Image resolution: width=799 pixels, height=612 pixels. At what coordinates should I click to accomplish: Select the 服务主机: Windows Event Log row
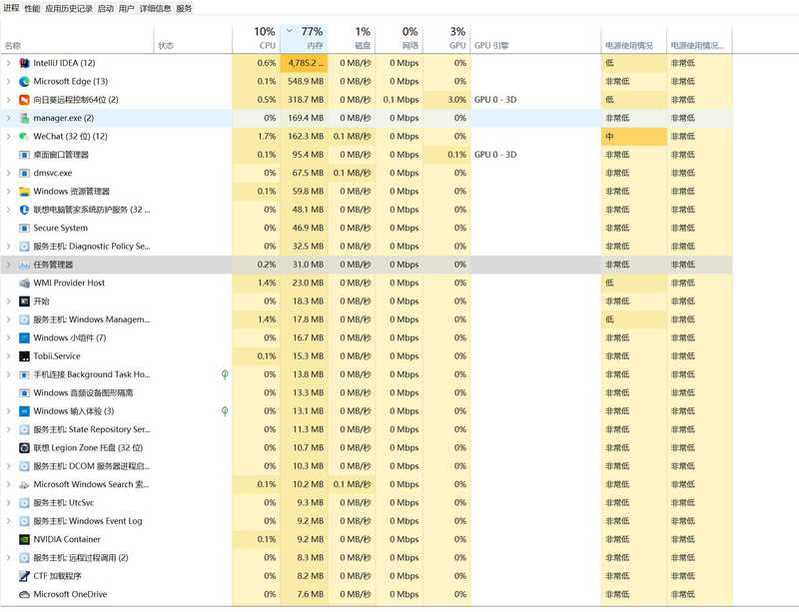366,521
